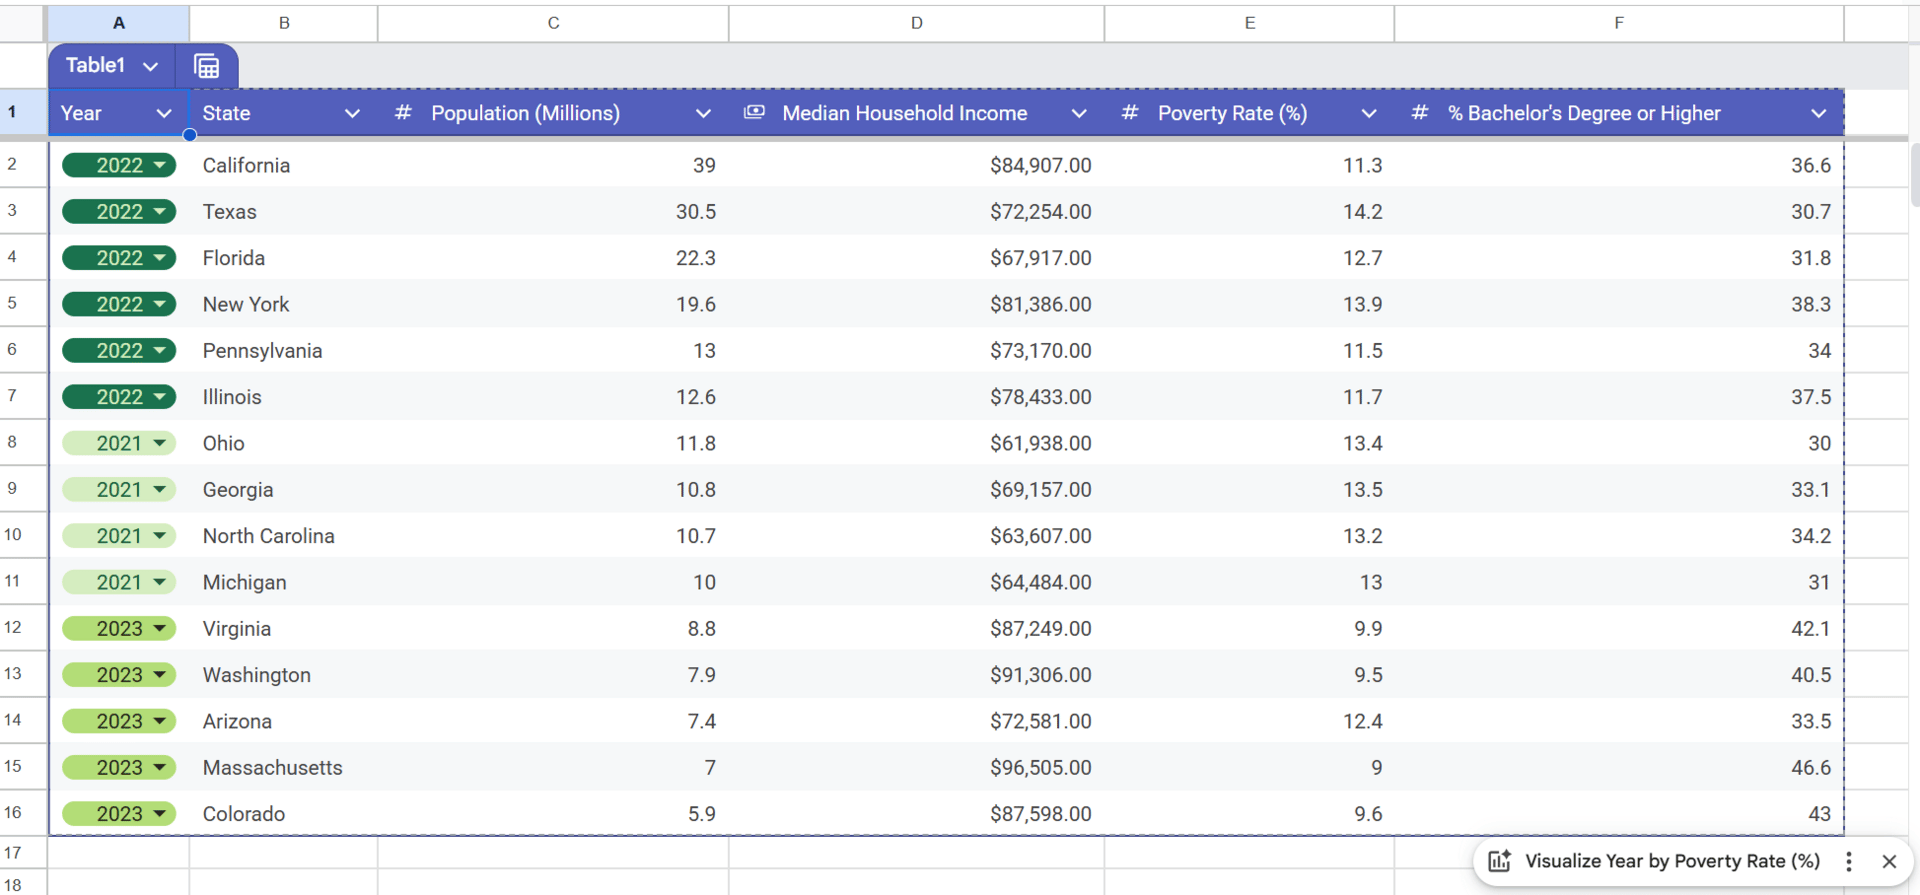Click Visualize Year by Poverty Rate (%) button
The height and width of the screenshot is (895, 1920).
pyautogui.click(x=1671, y=861)
